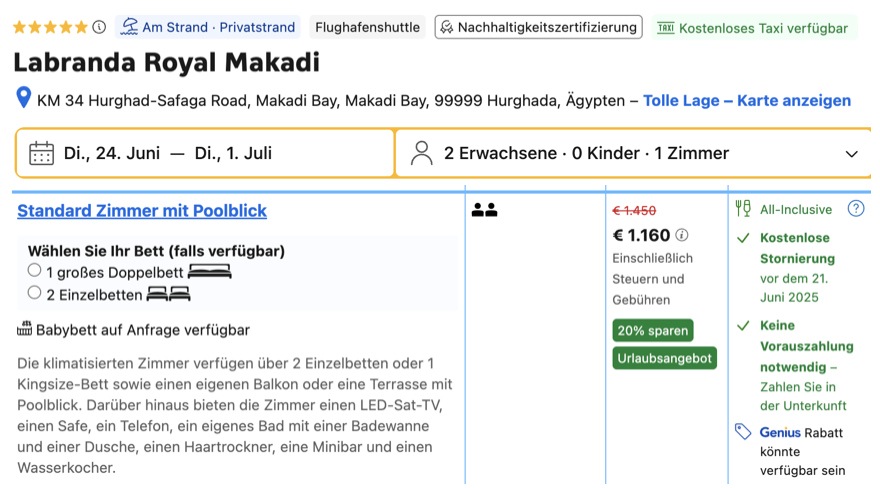The width and height of the screenshot is (880, 488).
Task: Click the info icon next to € 1.160
Action: [x=682, y=235]
